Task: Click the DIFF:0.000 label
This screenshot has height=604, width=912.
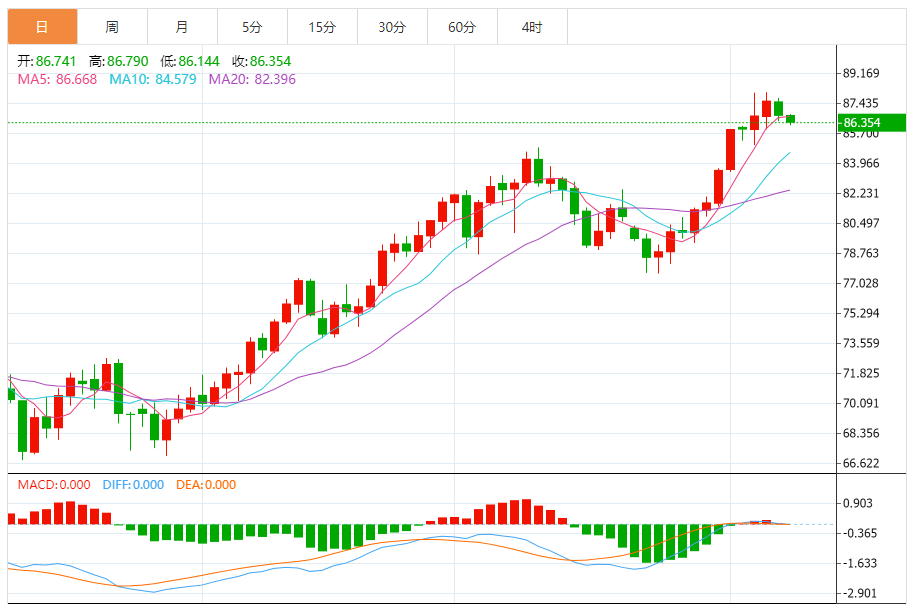Action: (x=133, y=485)
